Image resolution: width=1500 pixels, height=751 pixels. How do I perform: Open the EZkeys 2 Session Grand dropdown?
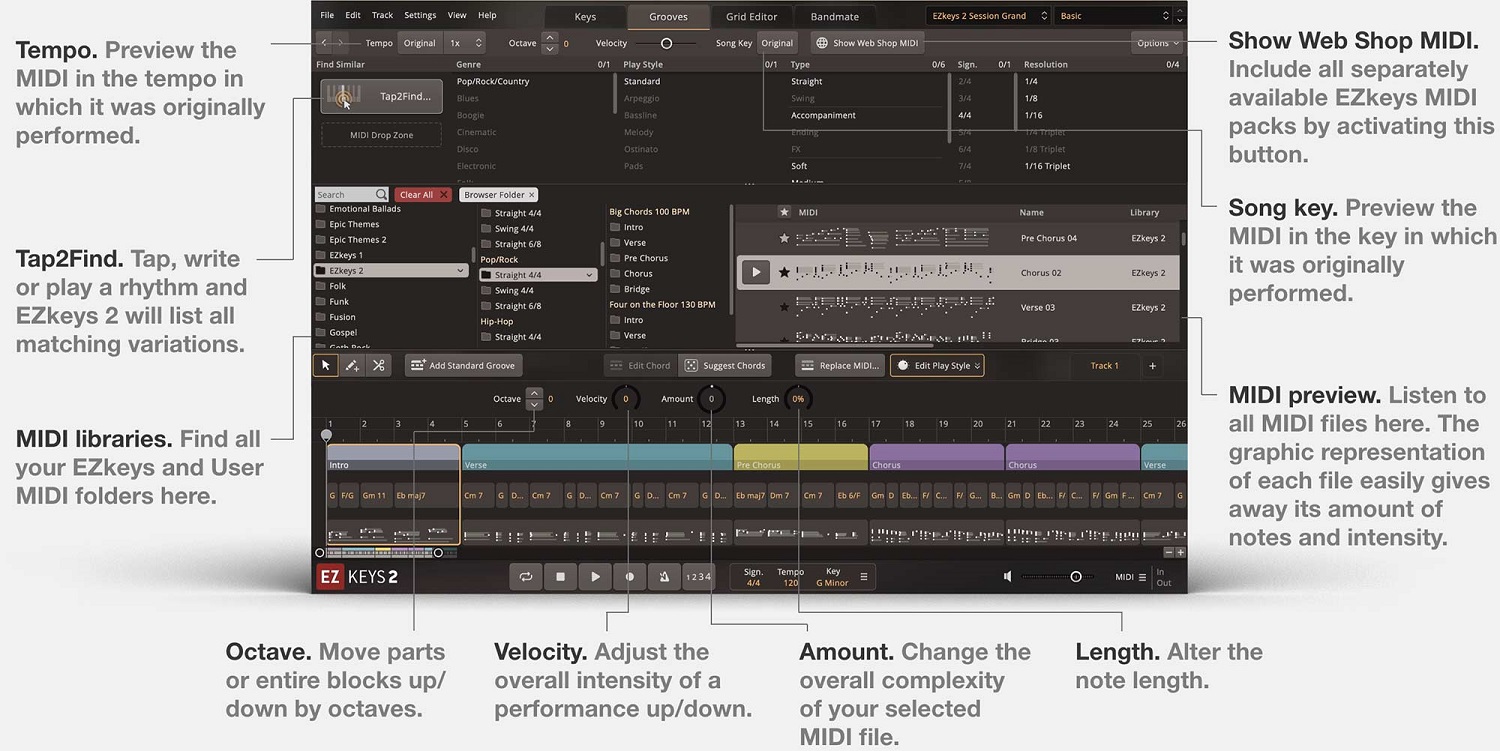pyautogui.click(x=988, y=16)
